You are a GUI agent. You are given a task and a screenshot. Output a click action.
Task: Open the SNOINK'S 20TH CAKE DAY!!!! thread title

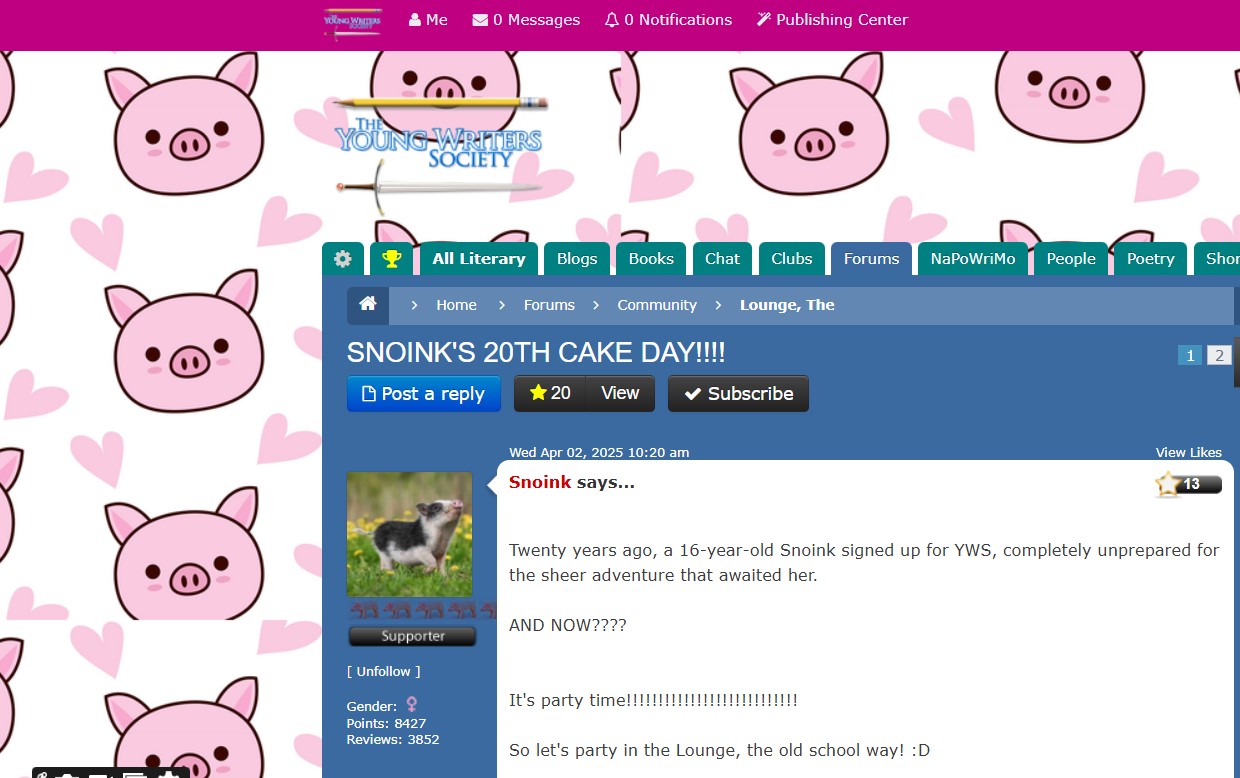coord(536,353)
